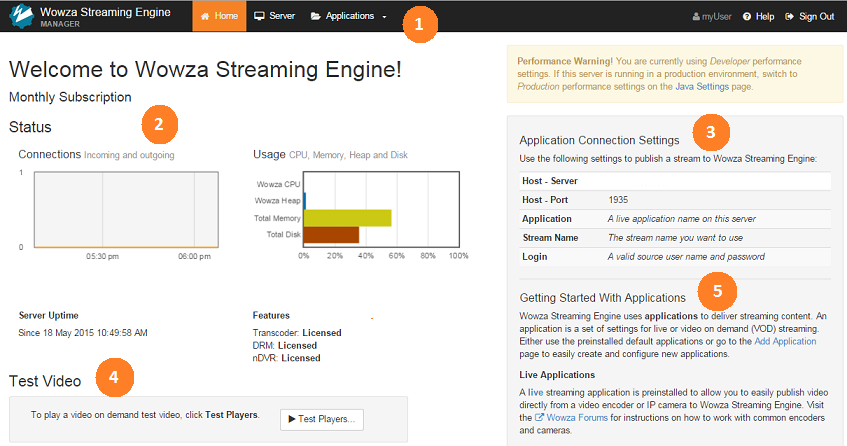Click the Home house icon
Screen dimensions: 847x446
click(205, 17)
